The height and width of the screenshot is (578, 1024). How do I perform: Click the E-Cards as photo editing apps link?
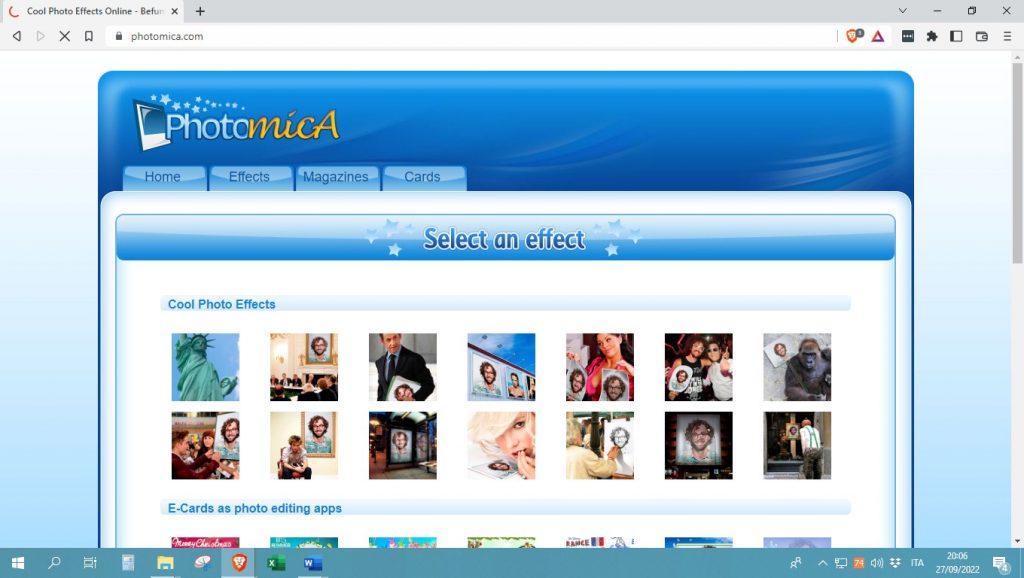pyautogui.click(x=254, y=508)
